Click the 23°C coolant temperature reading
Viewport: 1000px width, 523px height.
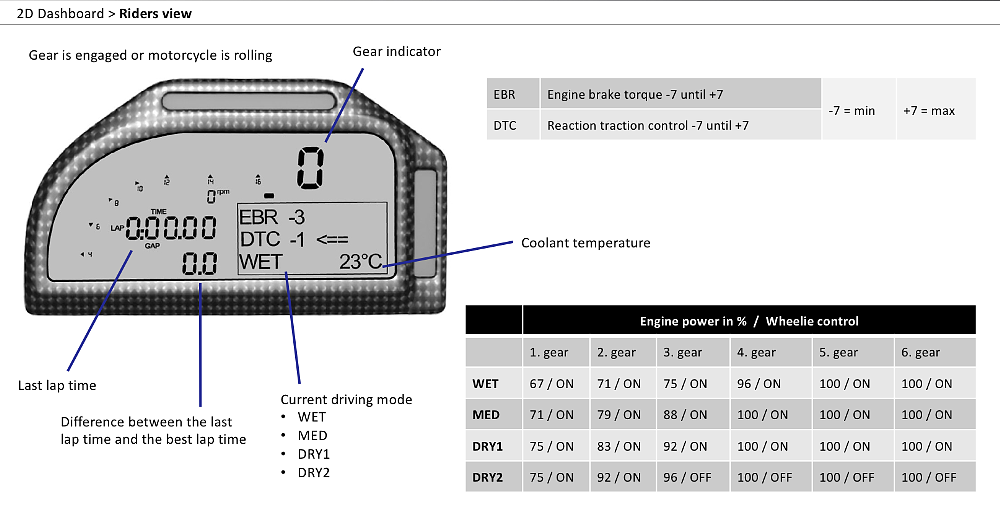(361, 263)
